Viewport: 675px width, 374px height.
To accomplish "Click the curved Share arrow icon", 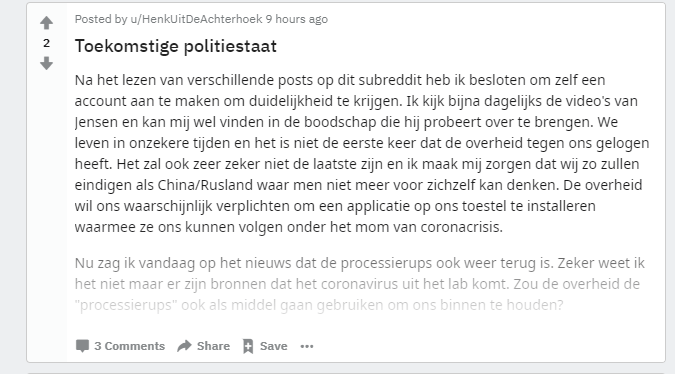I will pyautogui.click(x=184, y=346).
